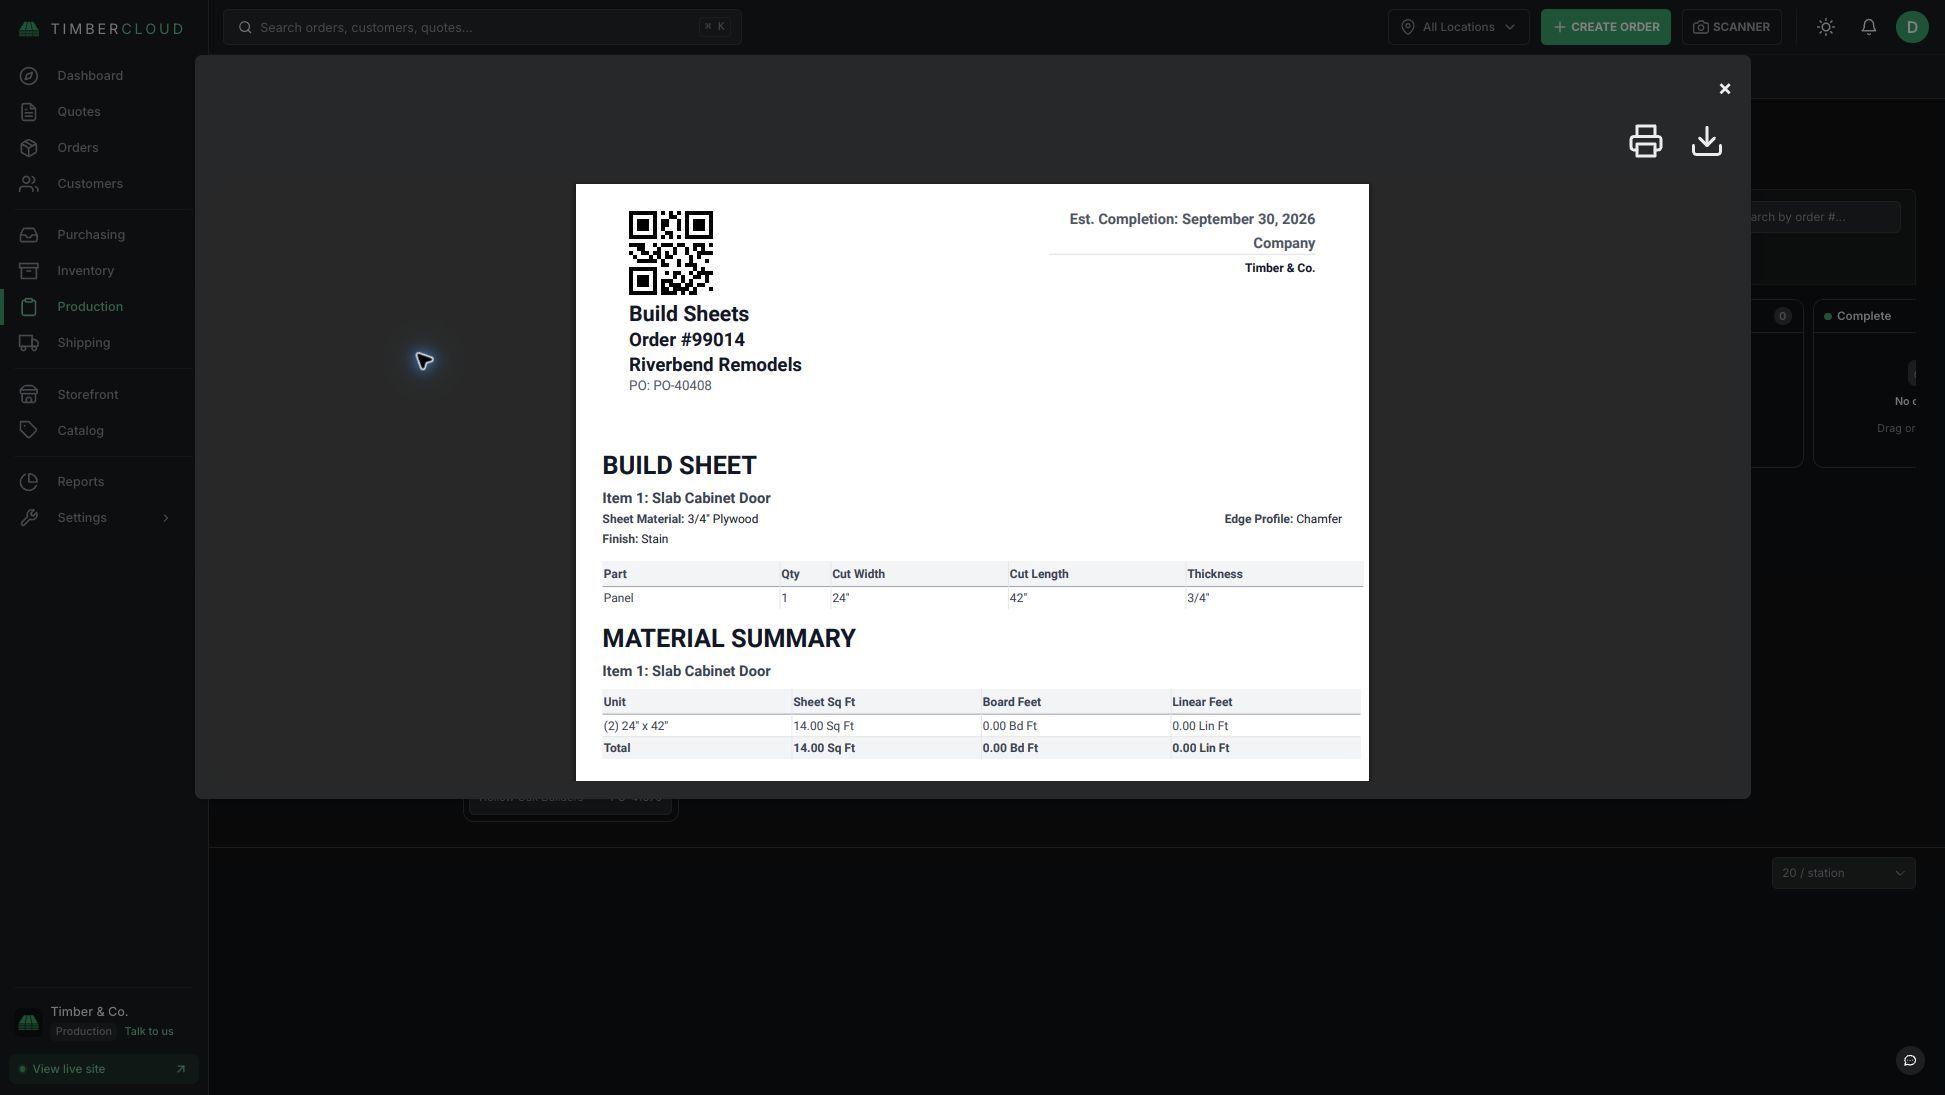Click 'Order #99014' heading text
This screenshot has width=1945, height=1095.
pos(687,340)
